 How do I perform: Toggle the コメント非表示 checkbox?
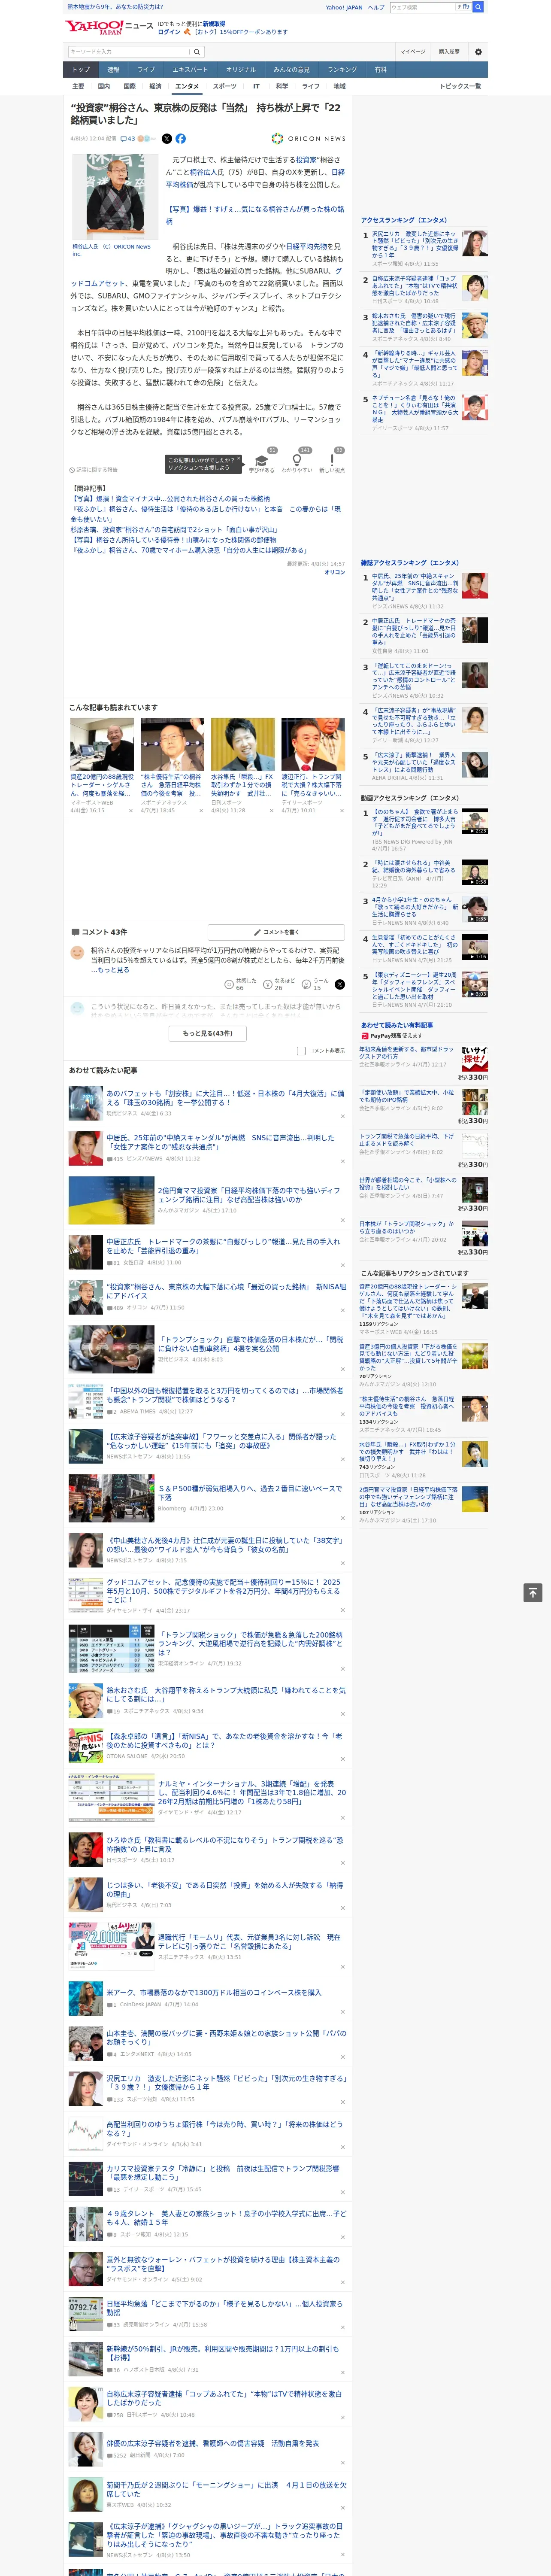pos(301,1051)
